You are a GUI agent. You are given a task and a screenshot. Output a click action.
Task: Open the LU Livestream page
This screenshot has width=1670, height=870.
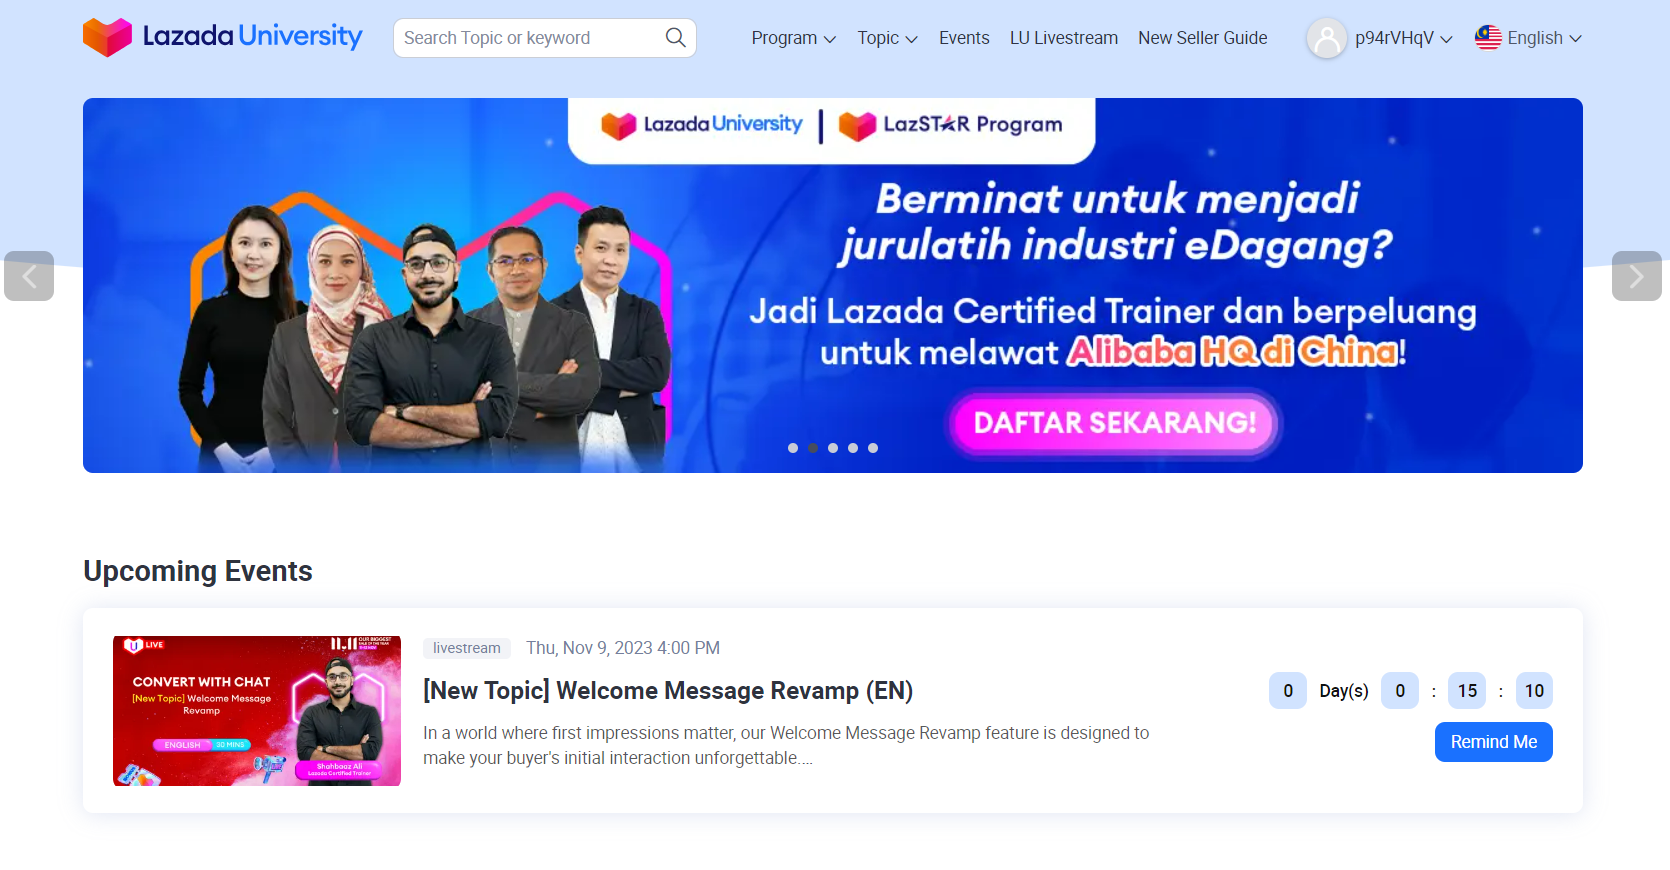click(x=1064, y=38)
